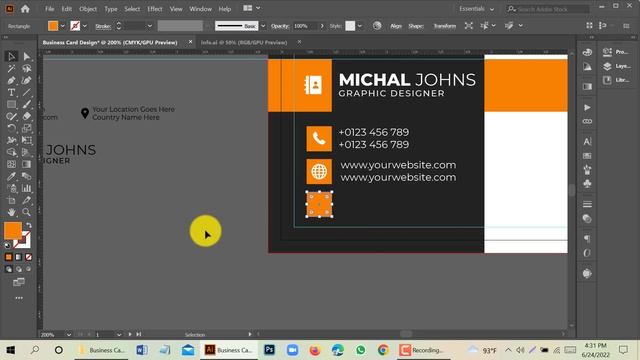Set paint mode to Gradient
640x360 pixels.
18,257
